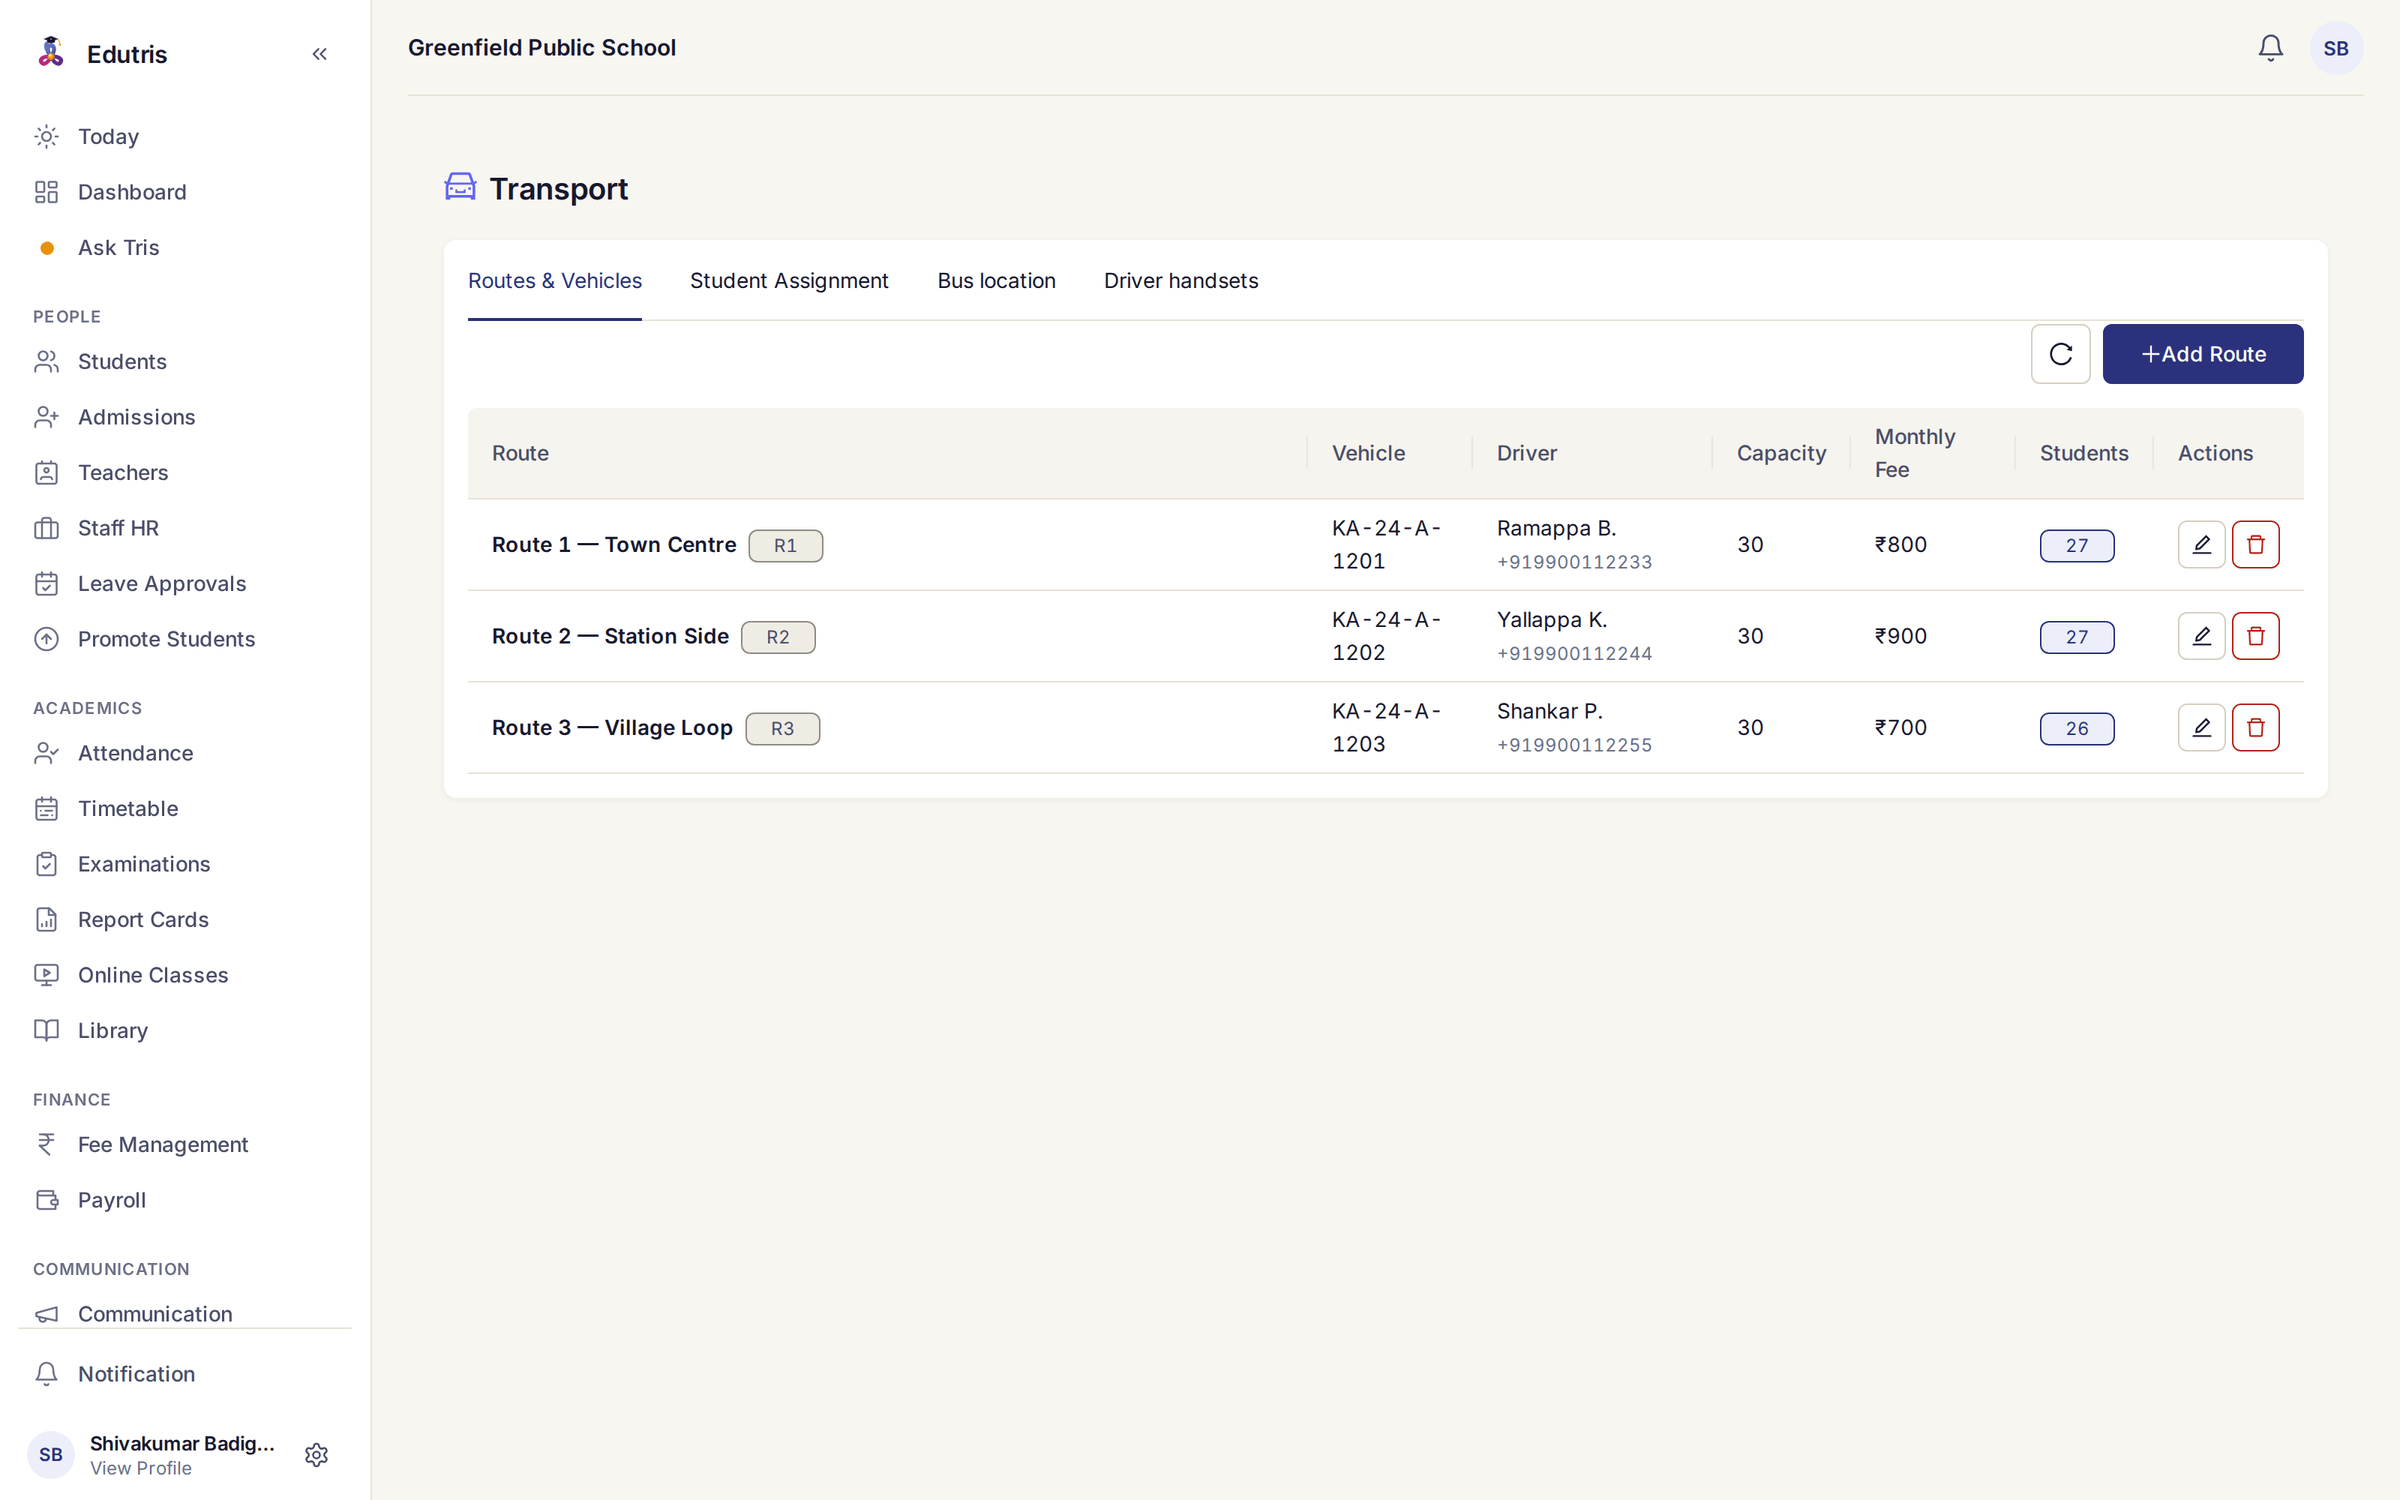
Task: Click the SB avatar in the top right
Action: coord(2336,48)
